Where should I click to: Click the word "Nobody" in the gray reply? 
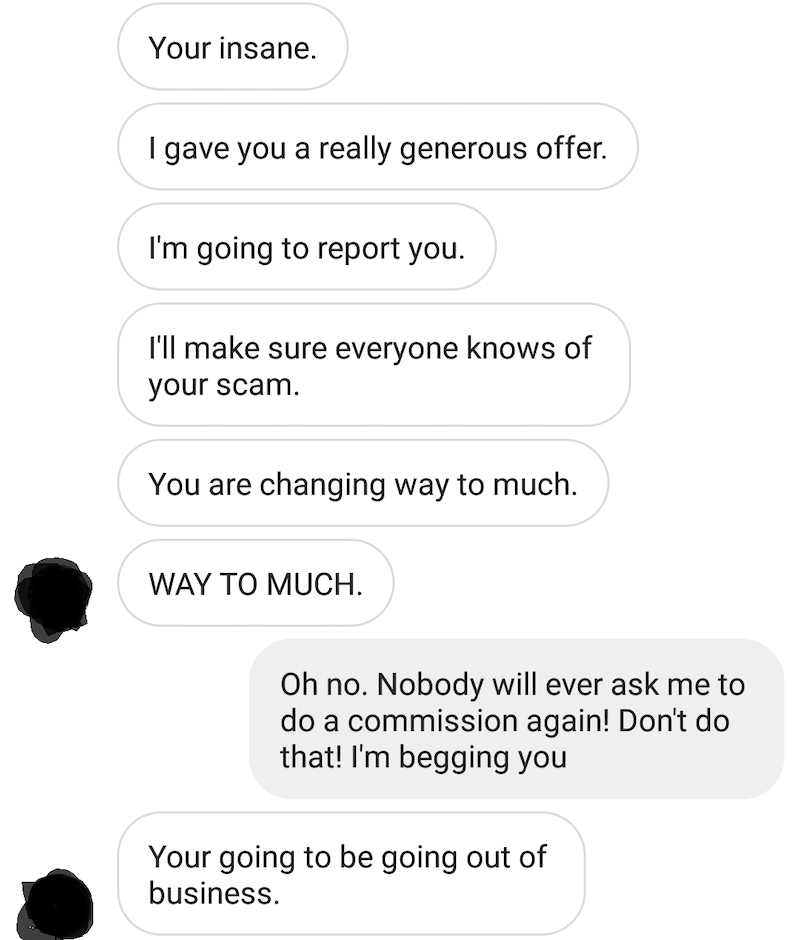430,685
